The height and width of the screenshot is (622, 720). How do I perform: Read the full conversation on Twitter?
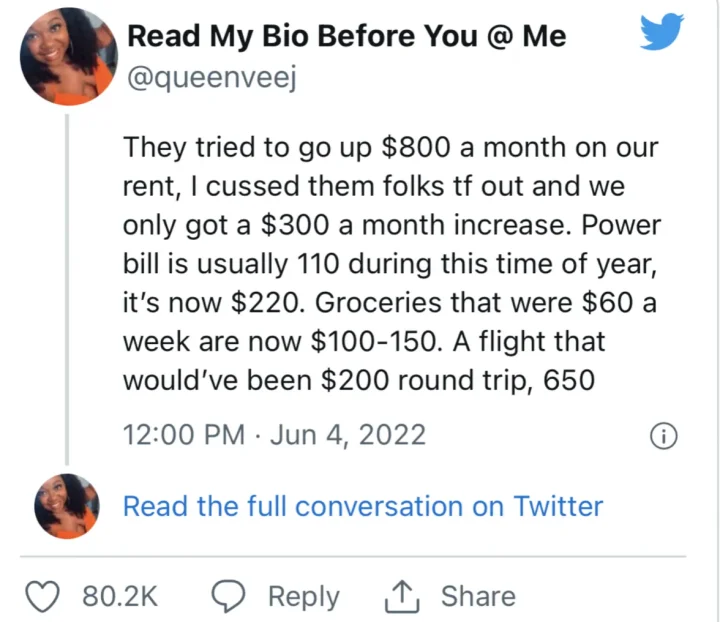362,506
